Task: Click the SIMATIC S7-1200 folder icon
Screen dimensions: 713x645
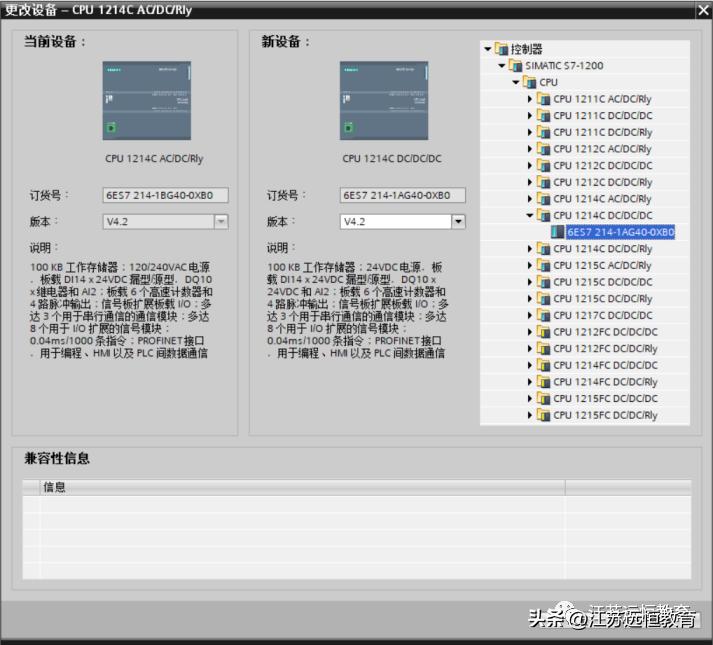Action: point(515,65)
